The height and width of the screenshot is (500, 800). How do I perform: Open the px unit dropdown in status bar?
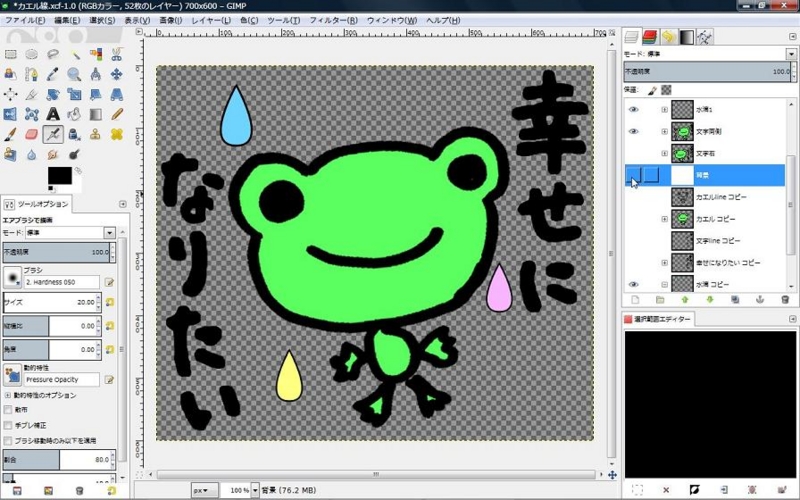click(205, 490)
